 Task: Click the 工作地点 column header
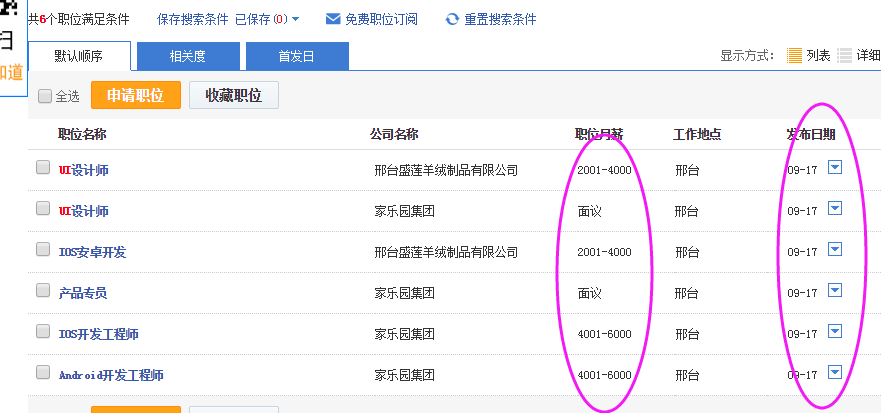[x=697, y=134]
